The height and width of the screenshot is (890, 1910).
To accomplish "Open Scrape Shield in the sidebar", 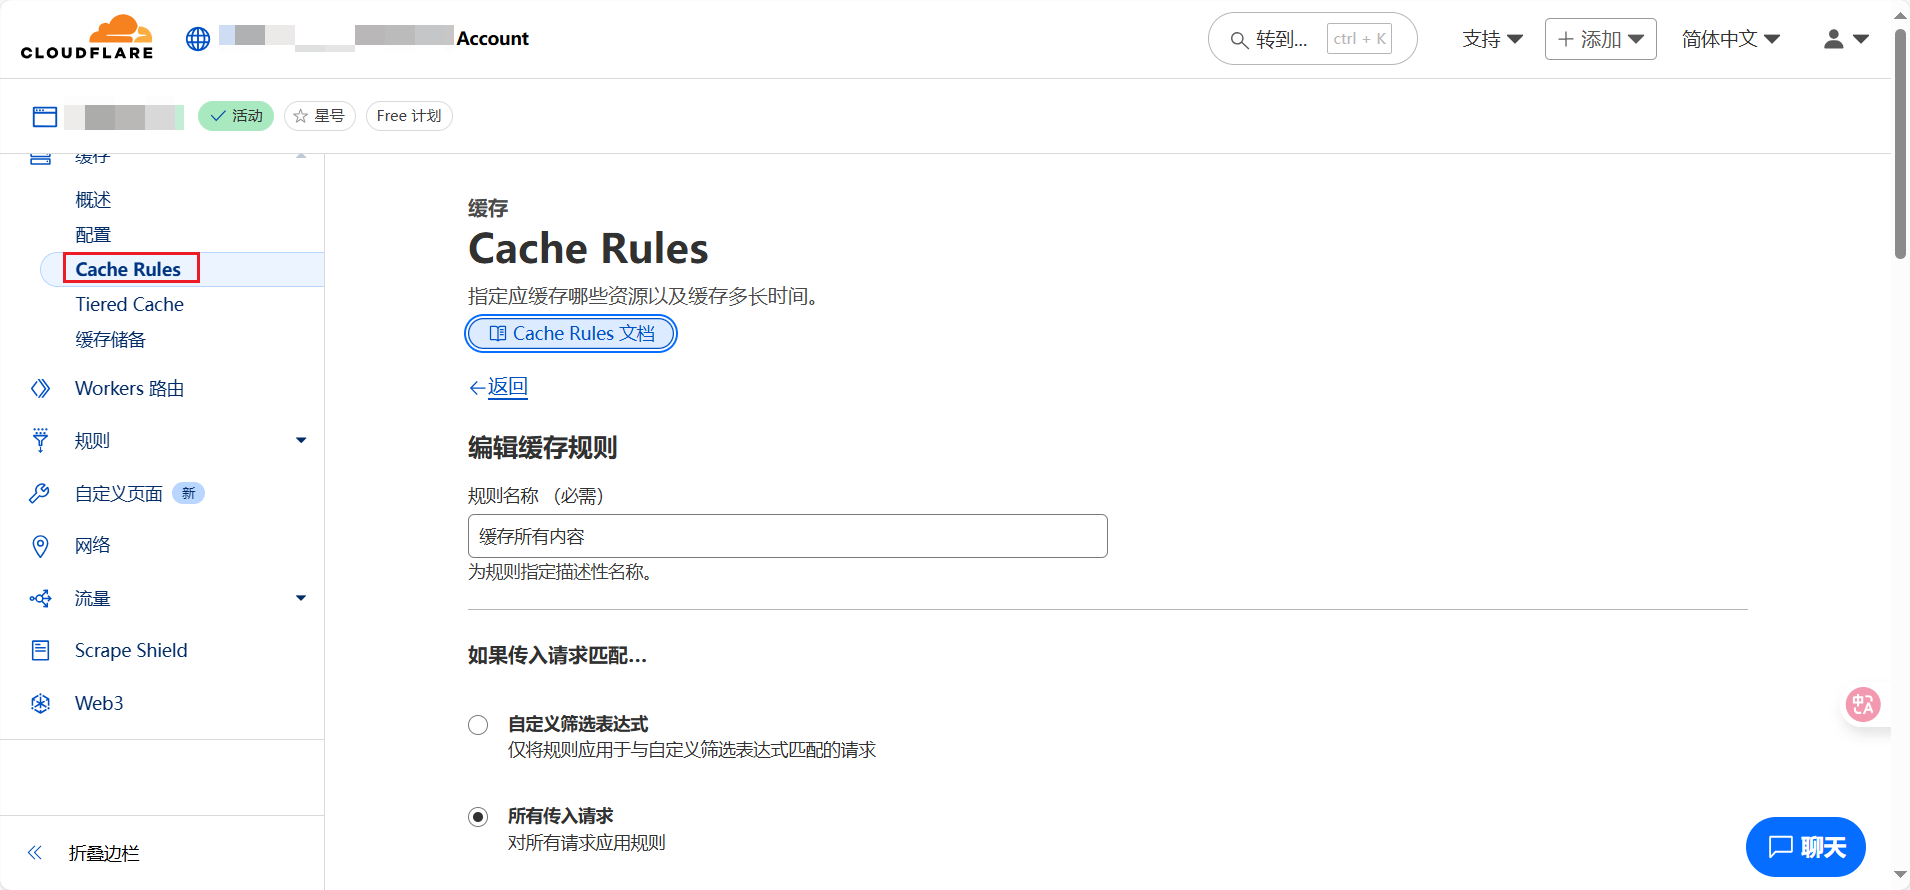I will click(131, 650).
